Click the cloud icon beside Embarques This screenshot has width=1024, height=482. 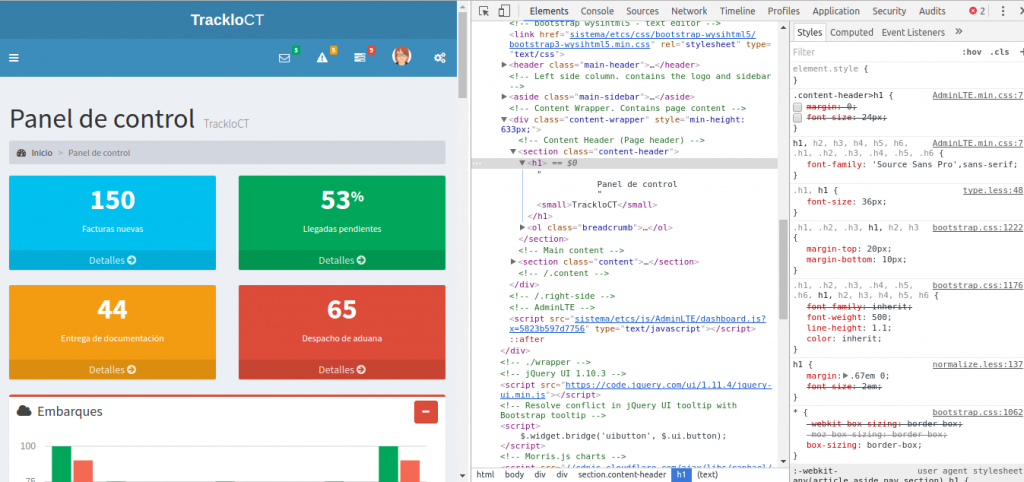[24, 411]
